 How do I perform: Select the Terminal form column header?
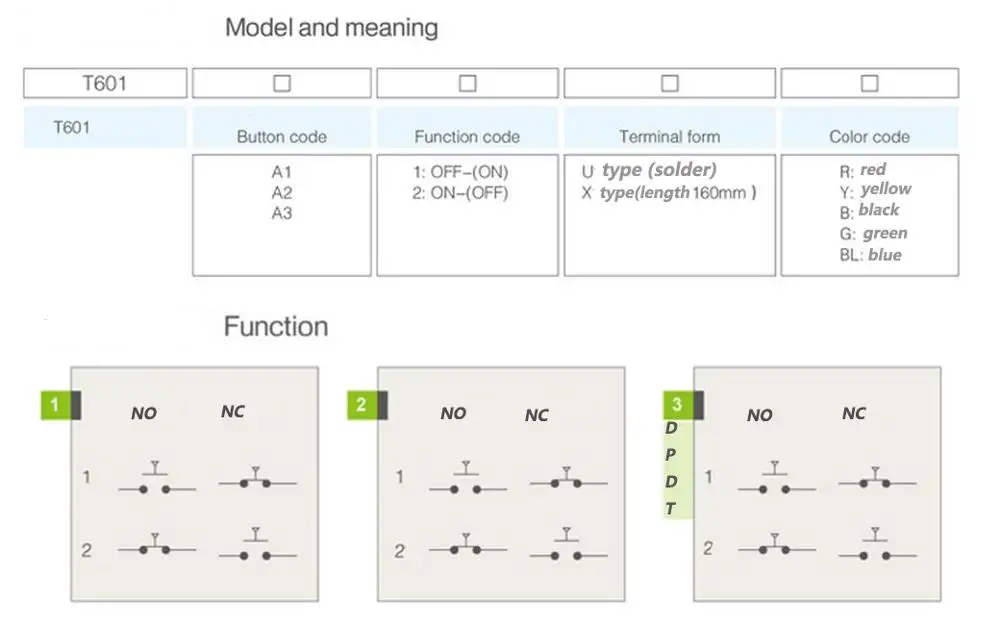(669, 137)
